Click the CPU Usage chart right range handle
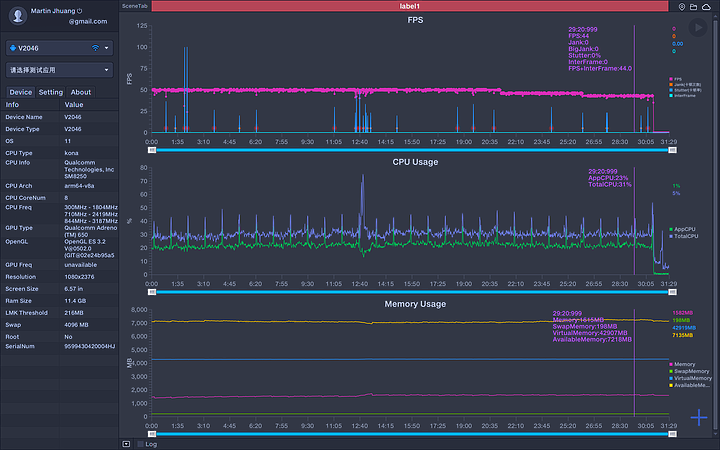The height and width of the screenshot is (450, 720). 672,292
